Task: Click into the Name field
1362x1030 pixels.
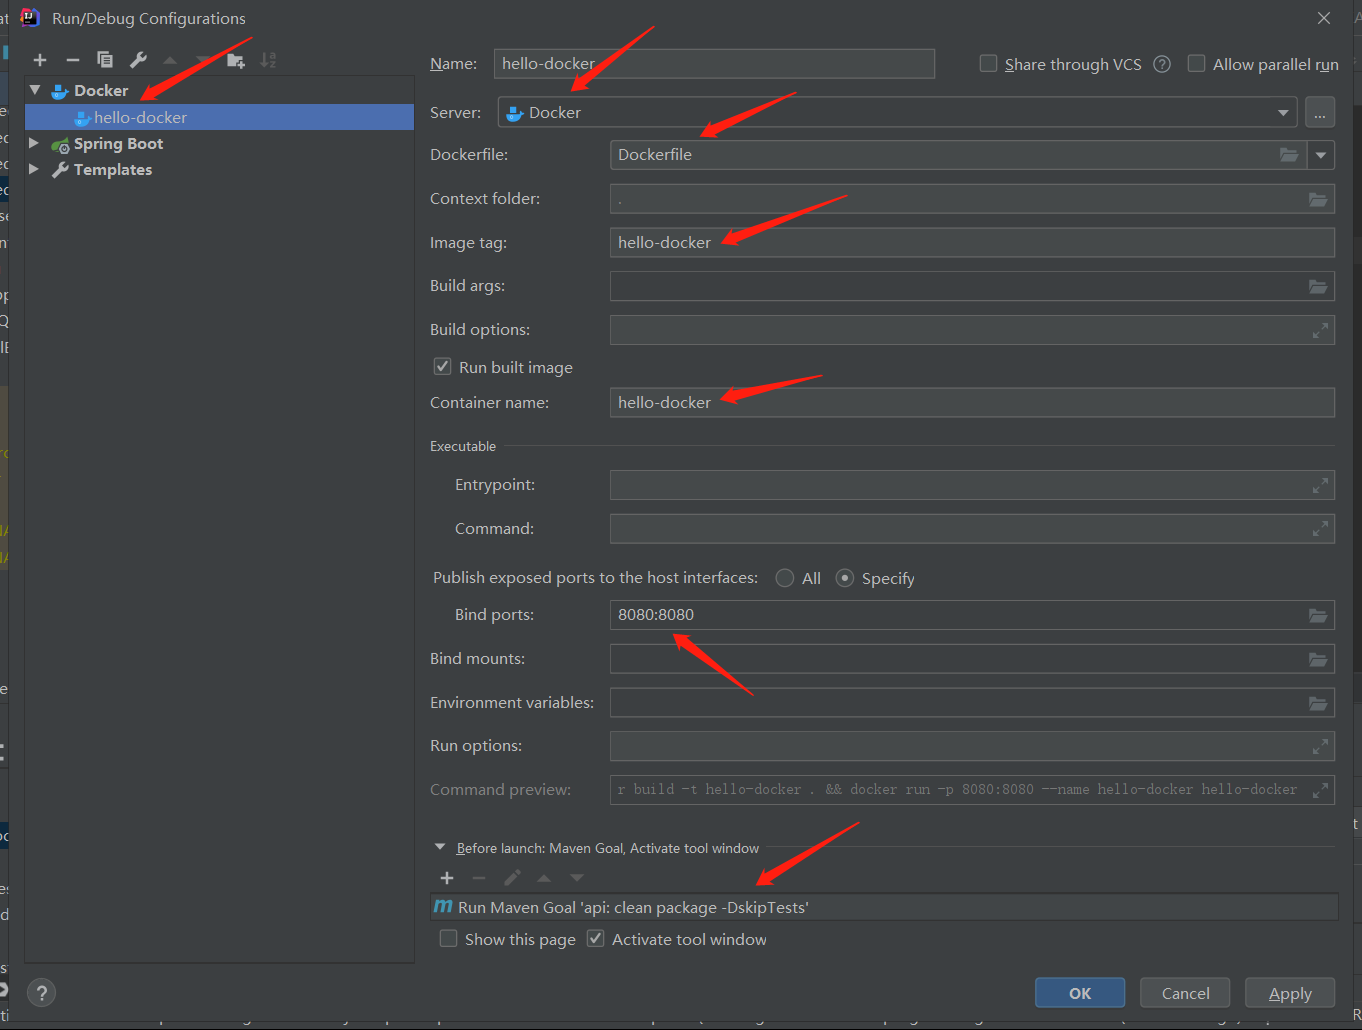Action: [x=714, y=63]
